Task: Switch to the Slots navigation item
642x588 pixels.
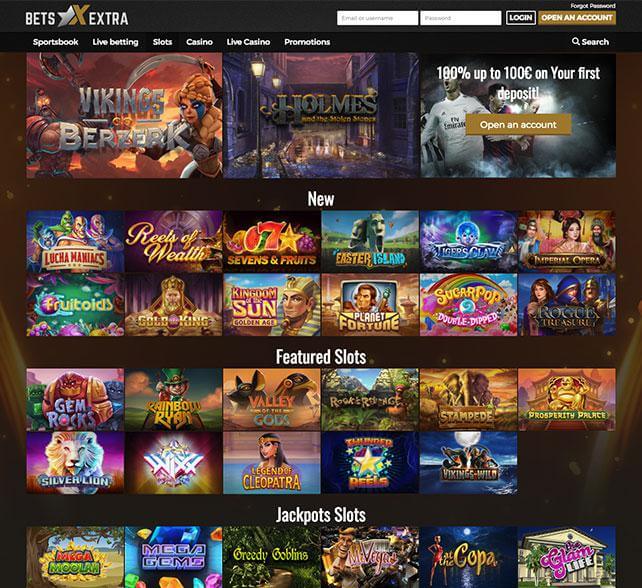Action: pos(162,42)
